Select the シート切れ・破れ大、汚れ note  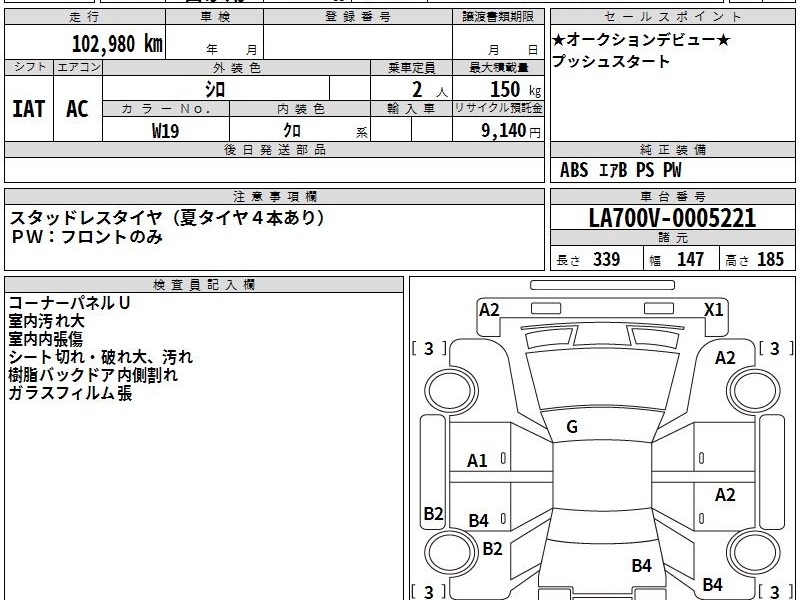tap(101, 357)
